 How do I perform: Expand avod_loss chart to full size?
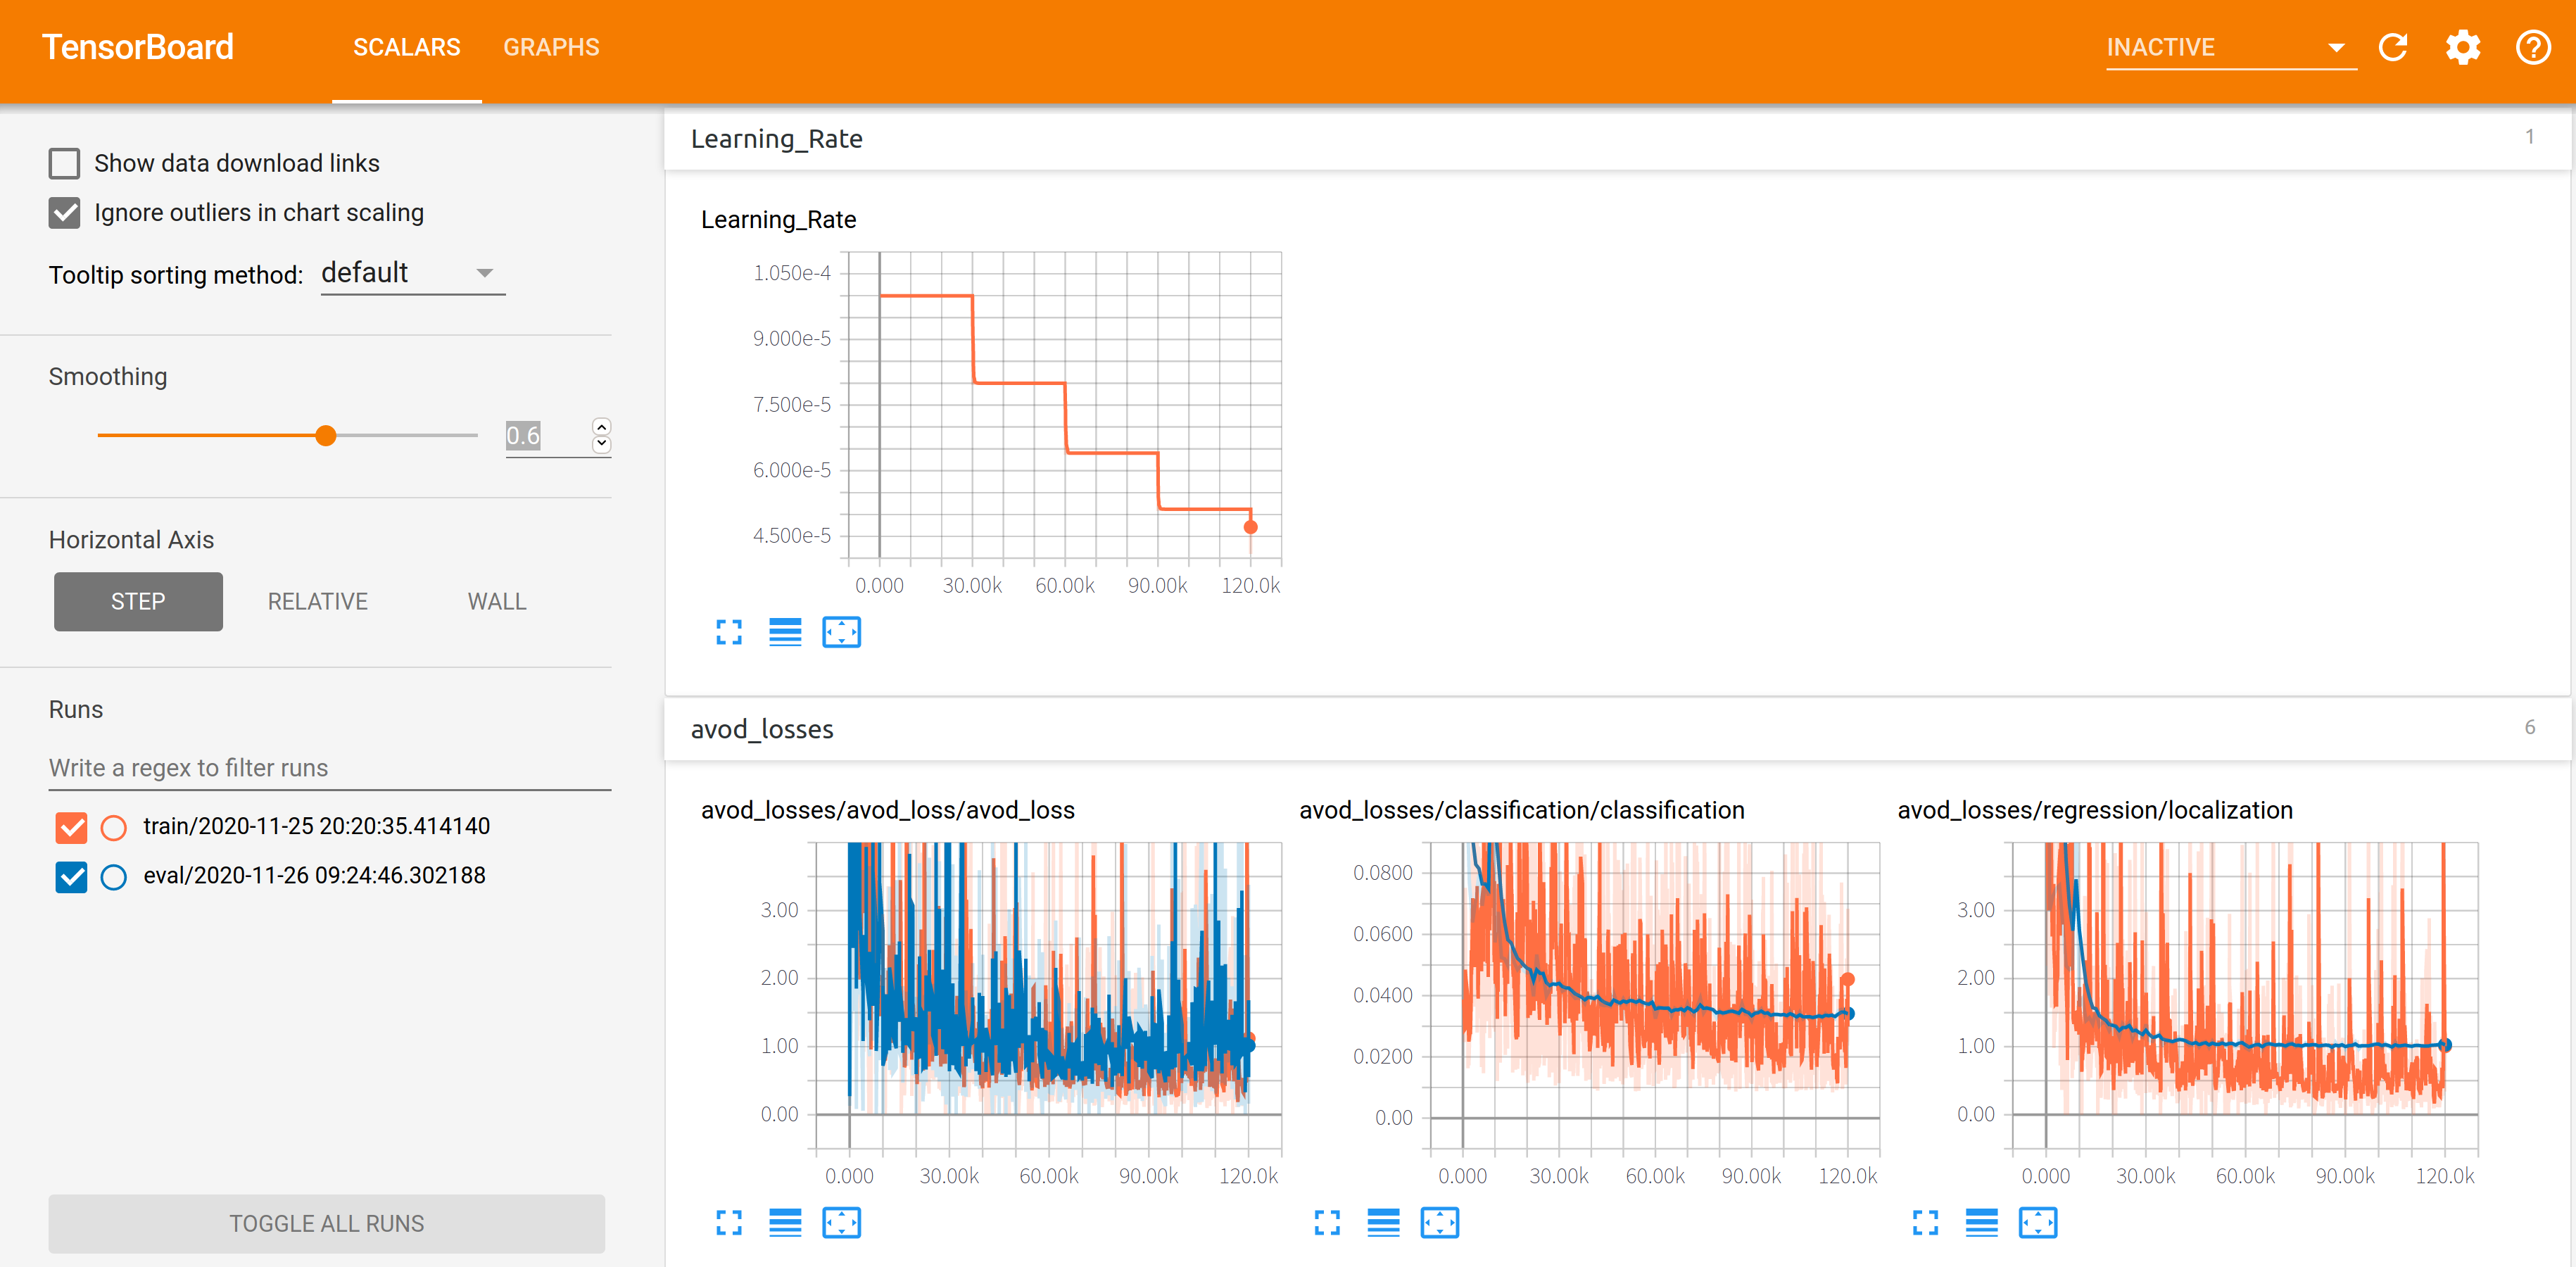click(x=729, y=1222)
